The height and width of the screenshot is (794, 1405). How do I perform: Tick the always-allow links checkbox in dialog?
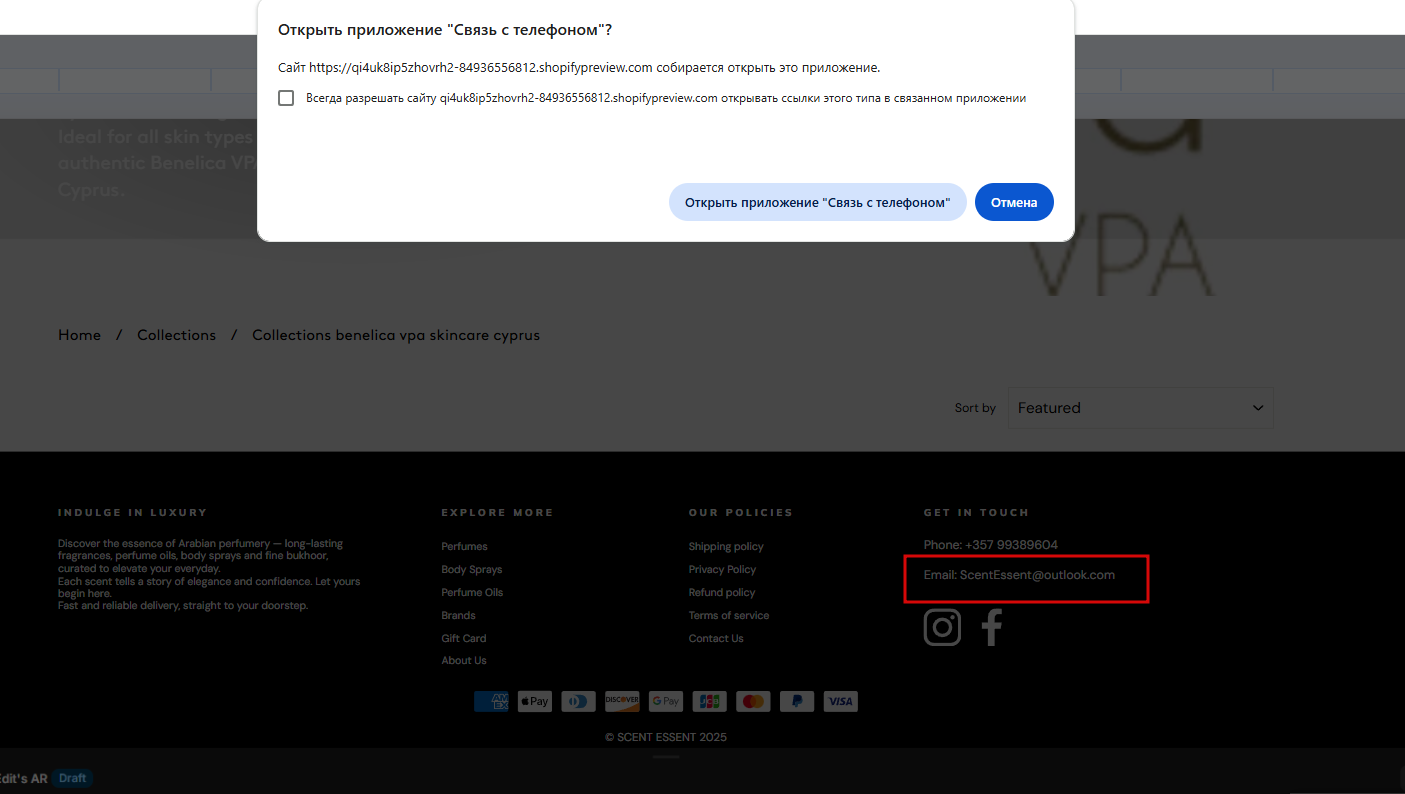(286, 98)
